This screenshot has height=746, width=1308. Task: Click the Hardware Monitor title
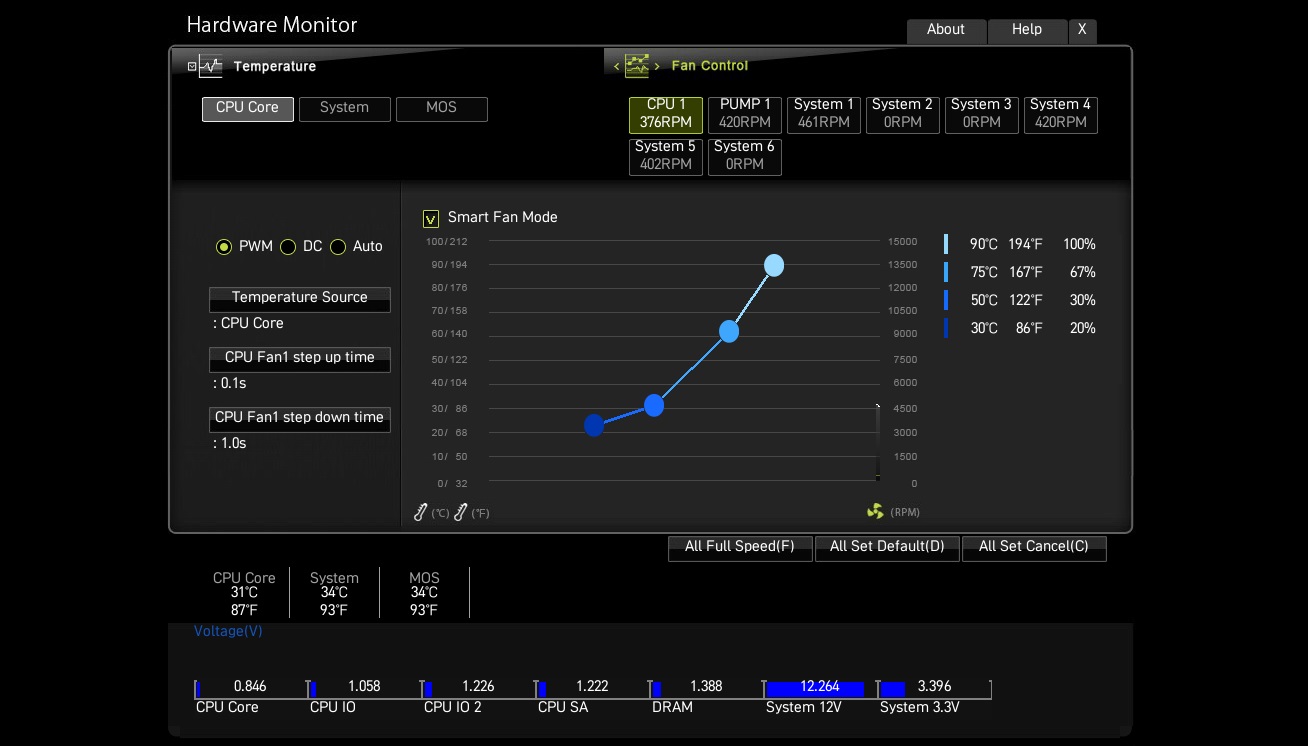click(x=272, y=25)
